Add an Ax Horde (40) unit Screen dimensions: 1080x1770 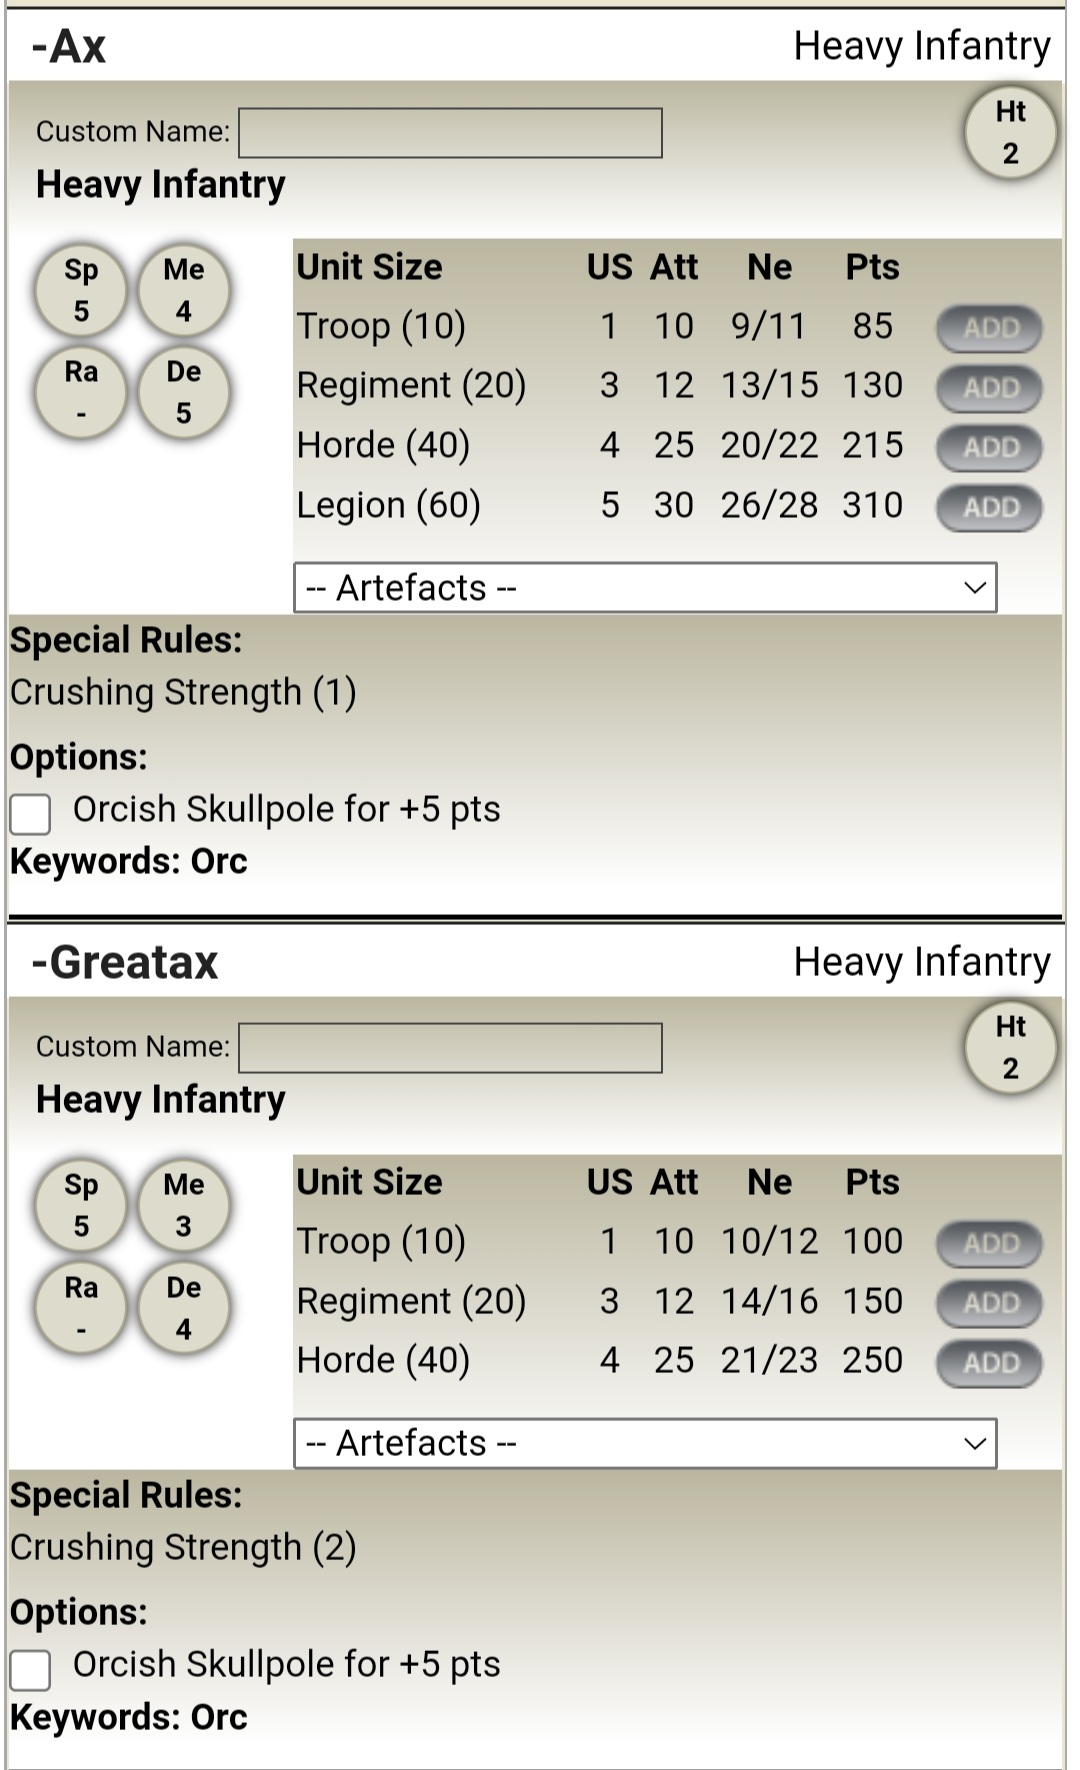[x=989, y=447]
